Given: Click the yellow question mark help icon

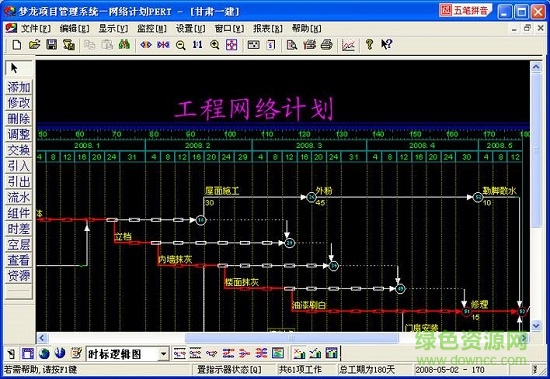Looking at the screenshot, I should (x=369, y=45).
